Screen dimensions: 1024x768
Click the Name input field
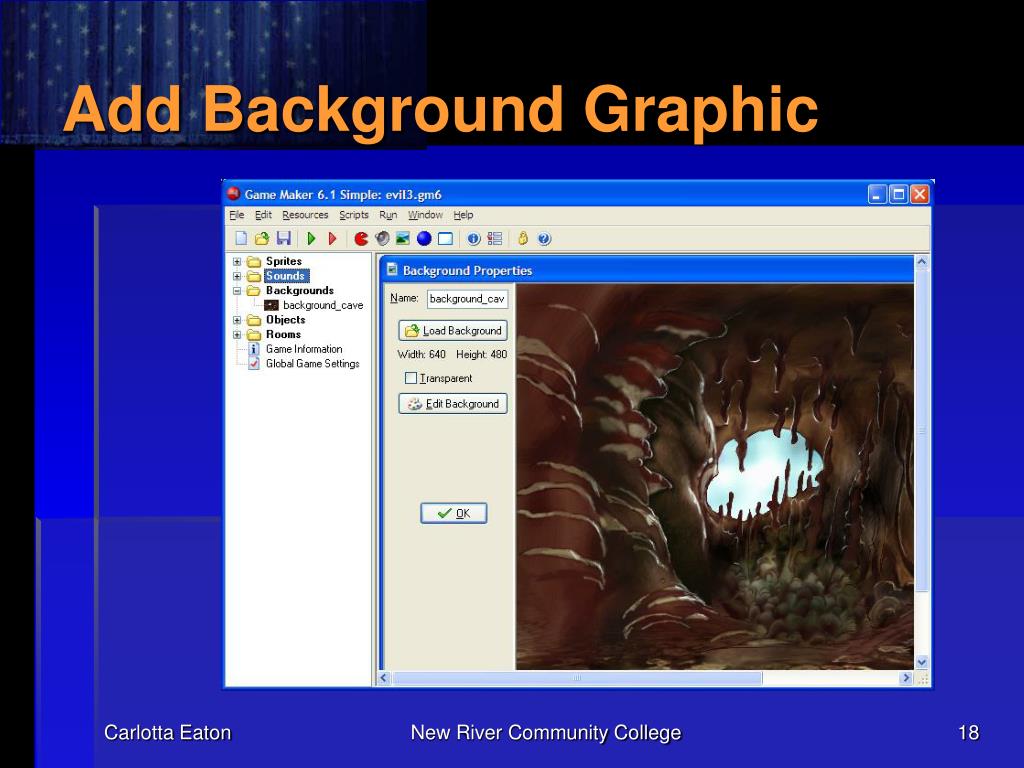coord(467,298)
